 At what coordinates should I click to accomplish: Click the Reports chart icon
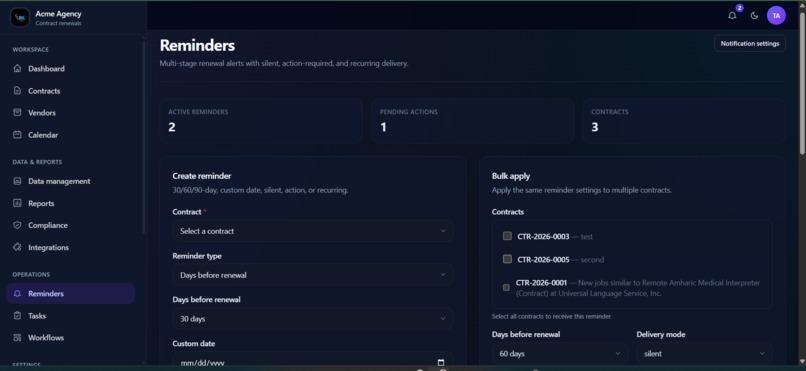(17, 203)
